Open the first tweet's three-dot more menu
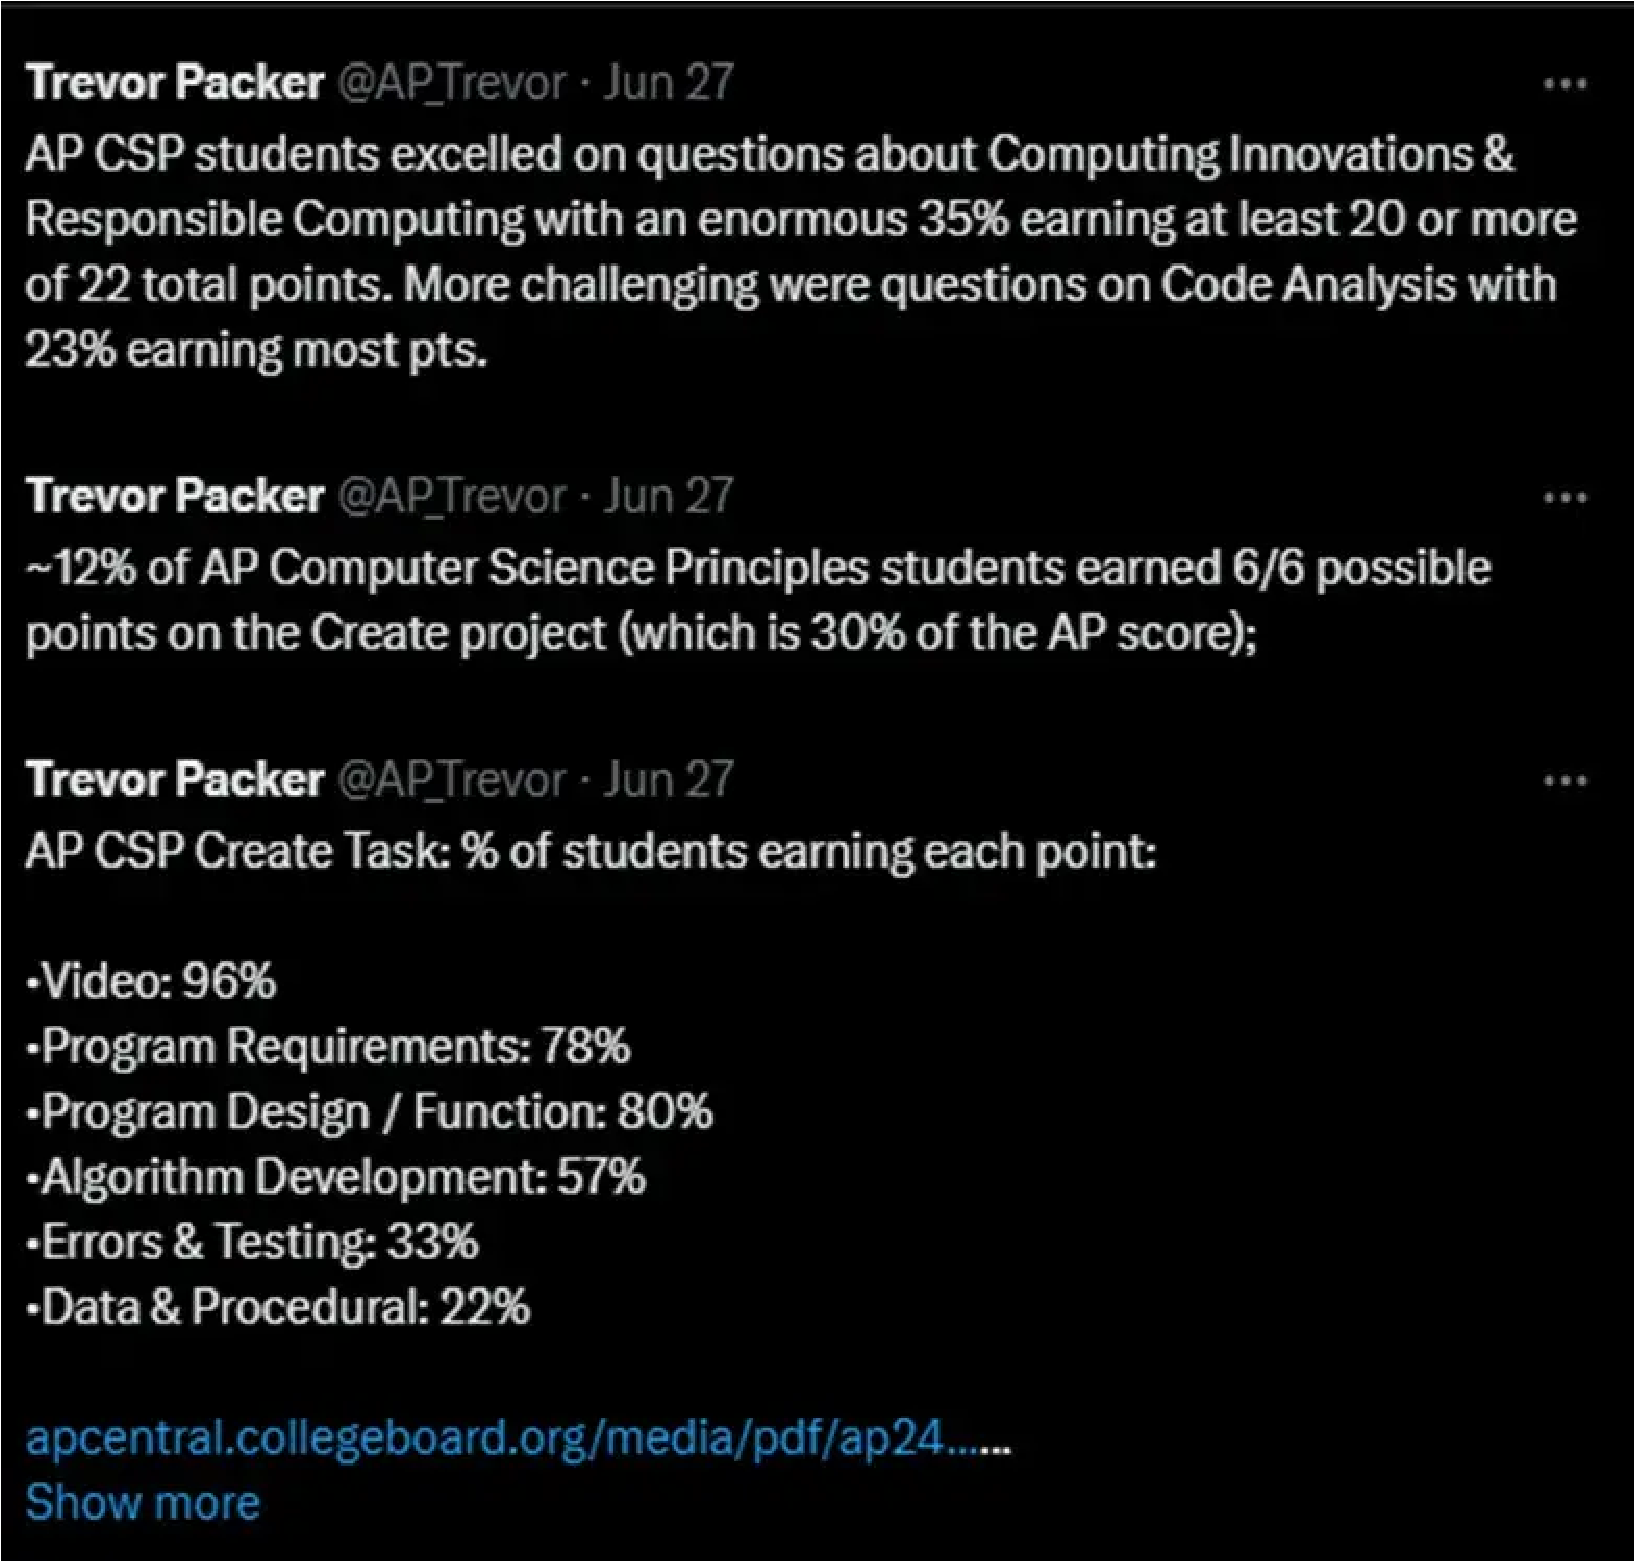Image resolution: width=1635 pixels, height=1562 pixels. click(1564, 84)
